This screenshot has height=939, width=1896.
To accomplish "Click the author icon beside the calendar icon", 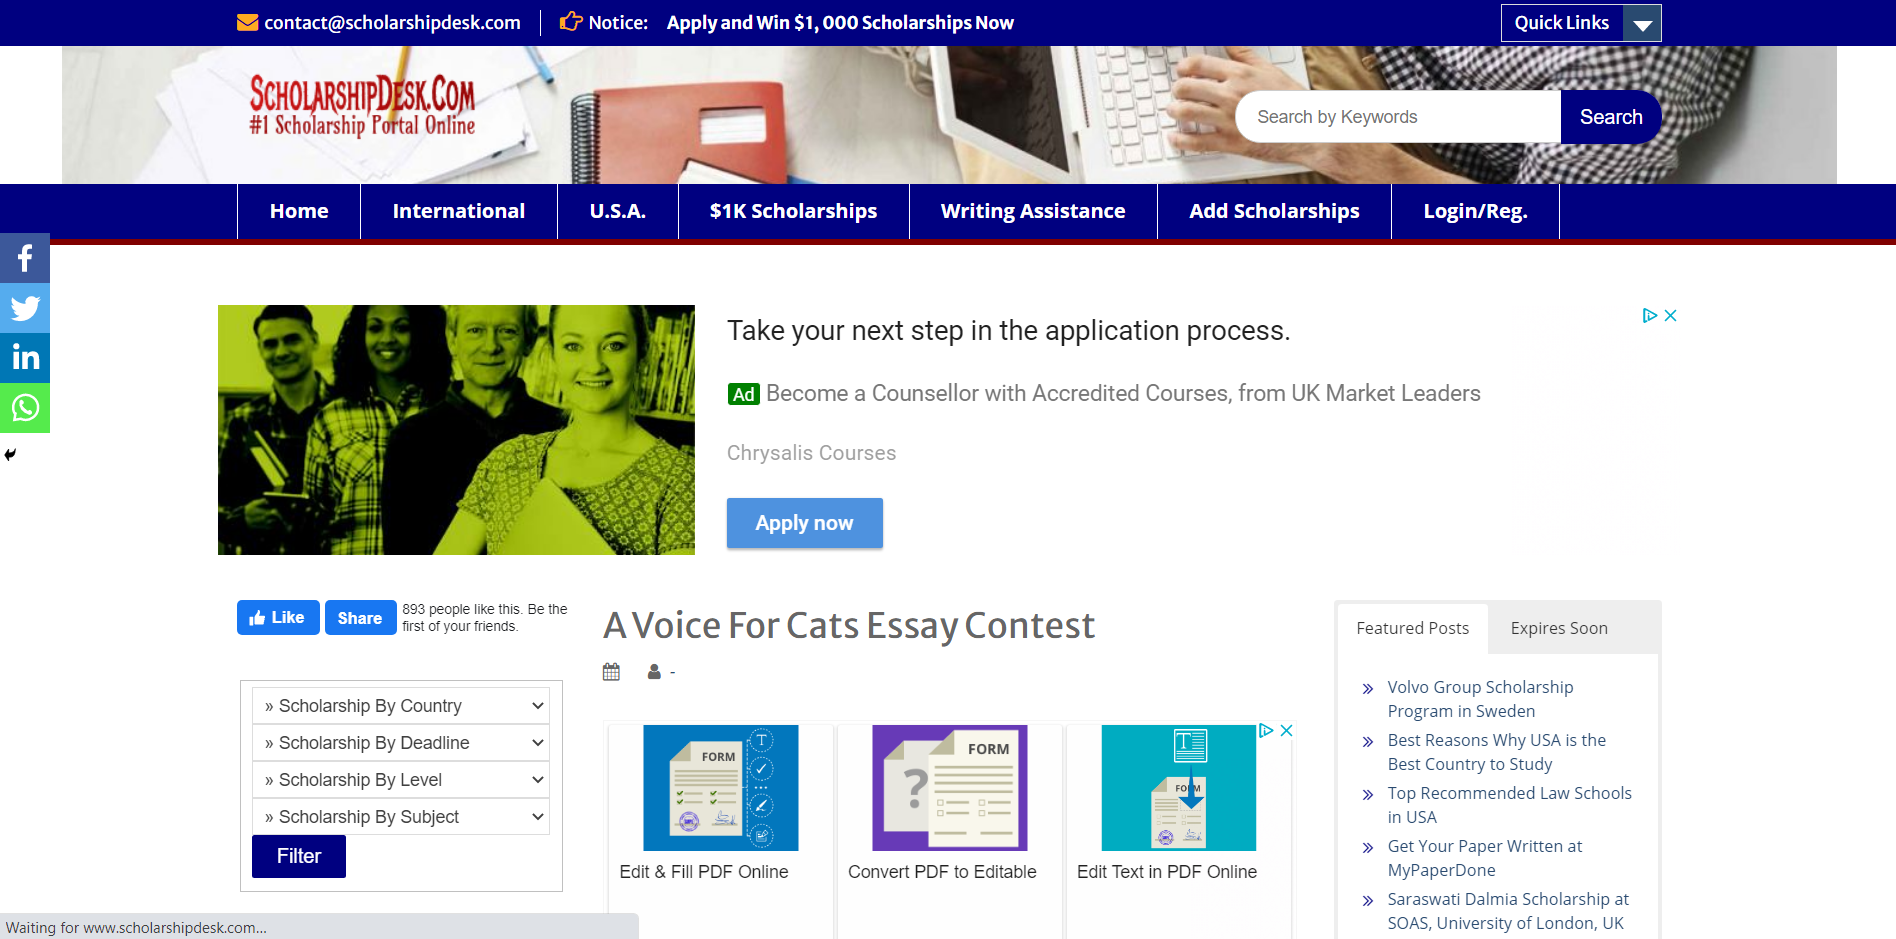I will 655,671.
